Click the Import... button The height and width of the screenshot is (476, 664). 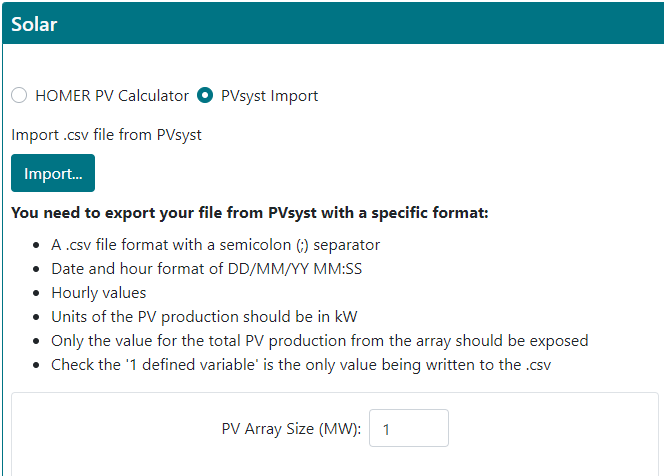coord(53,173)
